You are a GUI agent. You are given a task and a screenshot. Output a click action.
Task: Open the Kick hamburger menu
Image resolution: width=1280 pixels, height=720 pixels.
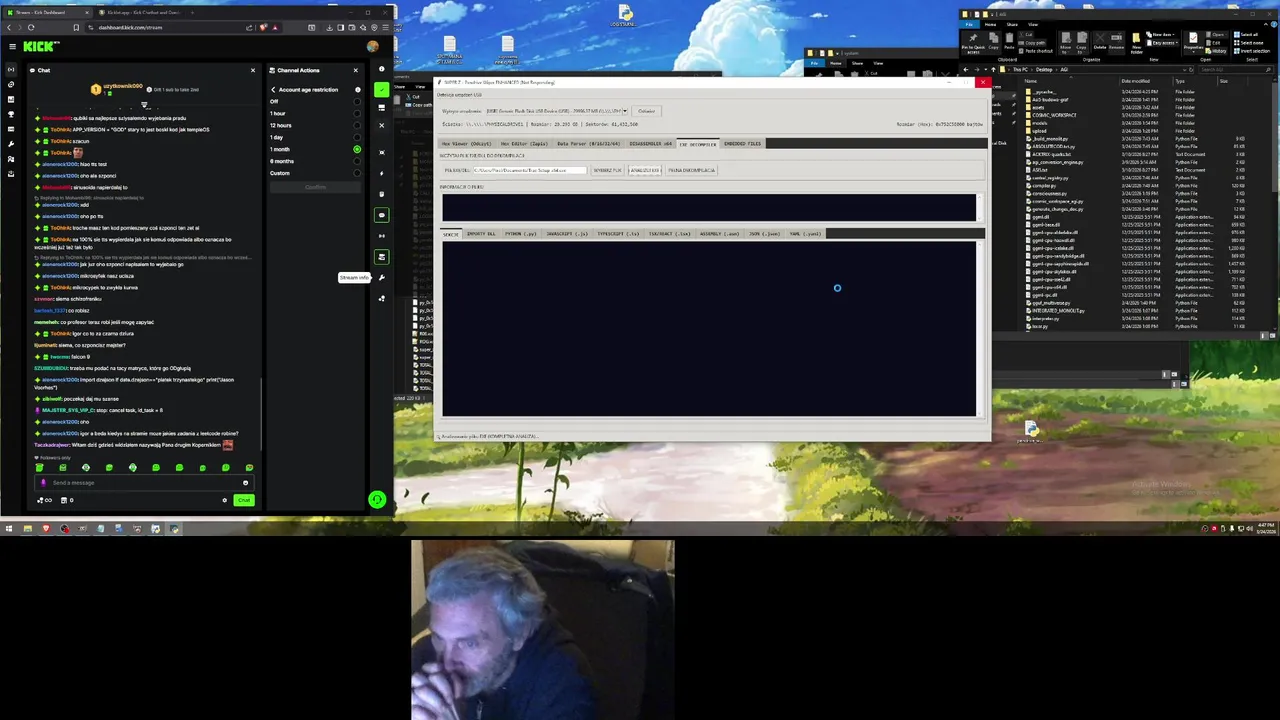point(12,46)
